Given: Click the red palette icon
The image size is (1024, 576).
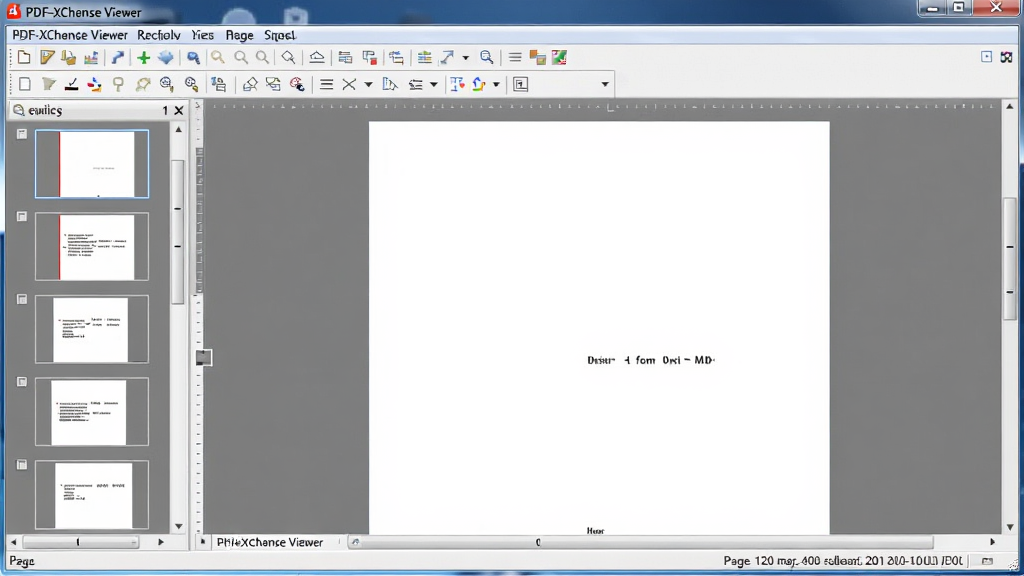Looking at the screenshot, I should click(x=297, y=84).
